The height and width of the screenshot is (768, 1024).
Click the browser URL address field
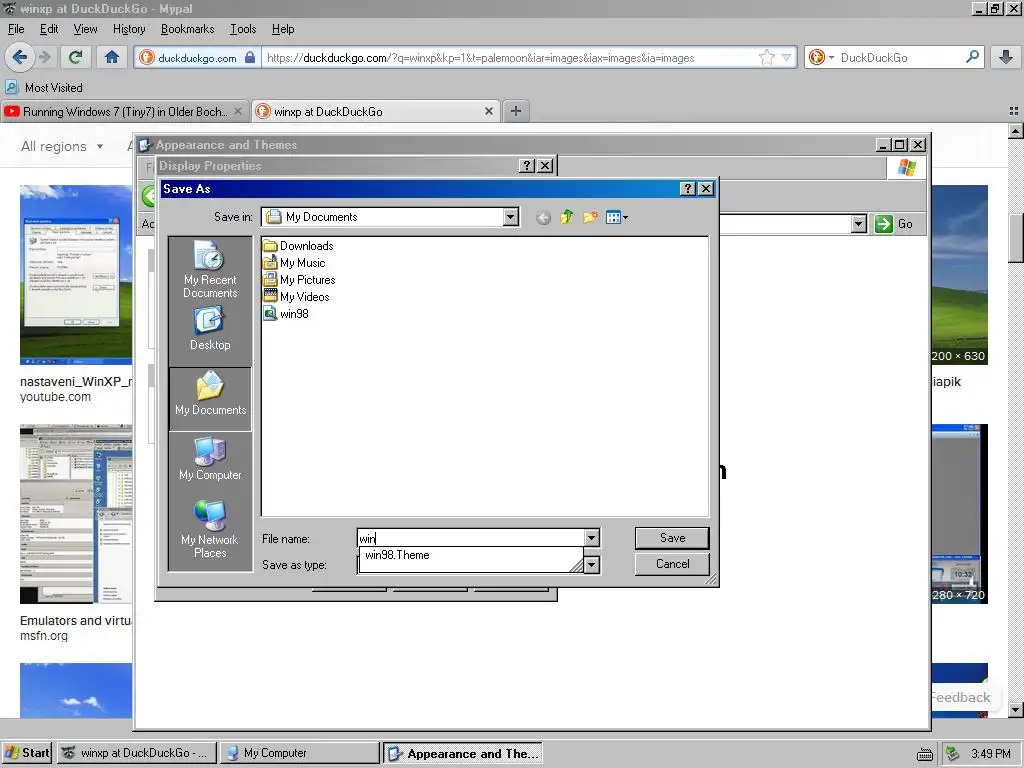click(511, 57)
